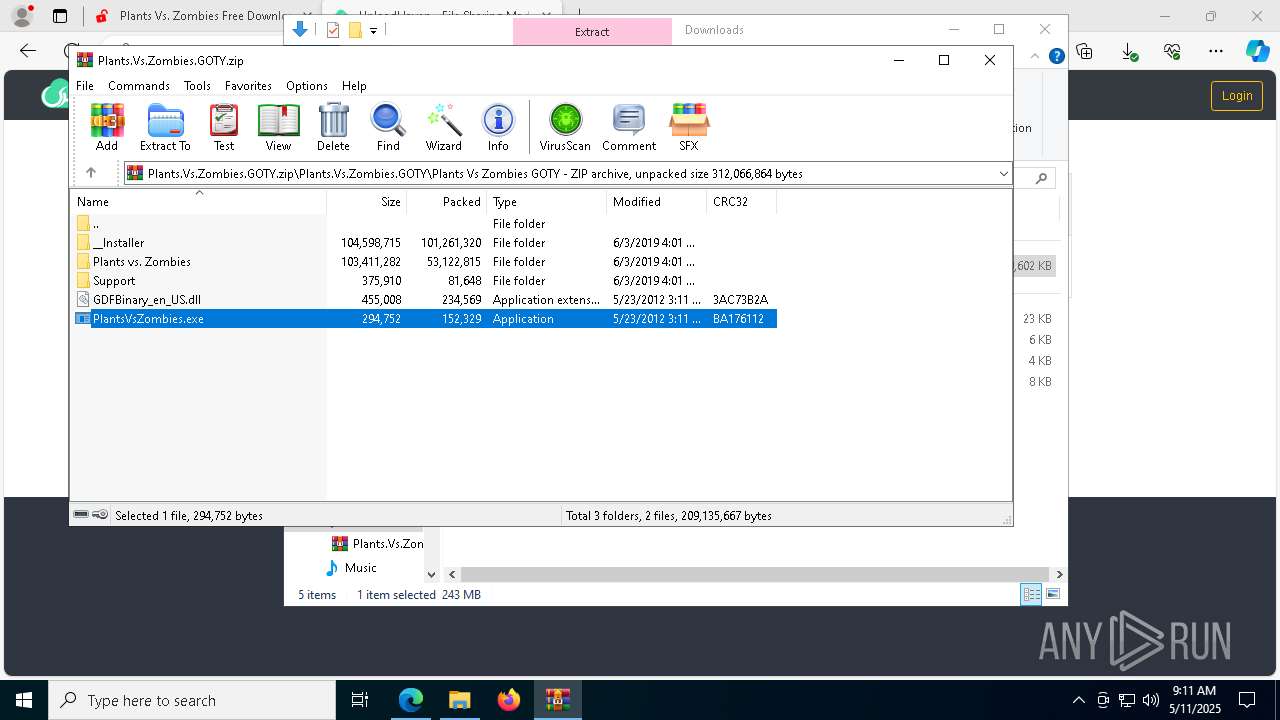
Task: Sort by Packed column header
Action: 446,202
